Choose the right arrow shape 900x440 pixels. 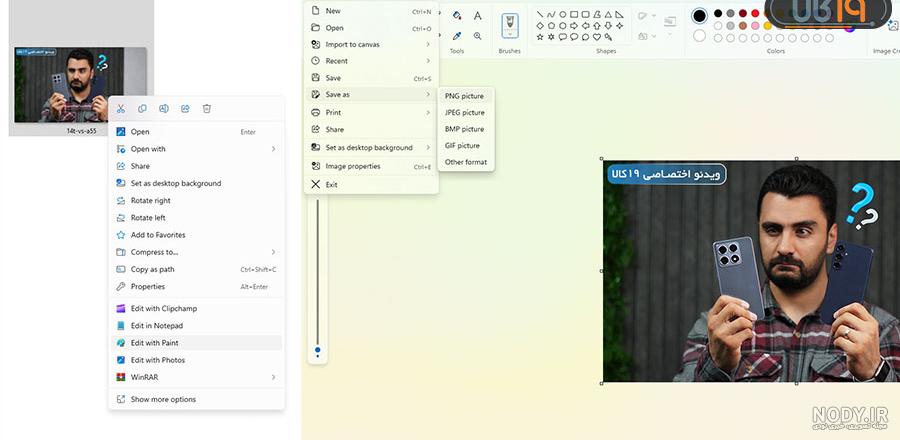pyautogui.click(x=574, y=26)
